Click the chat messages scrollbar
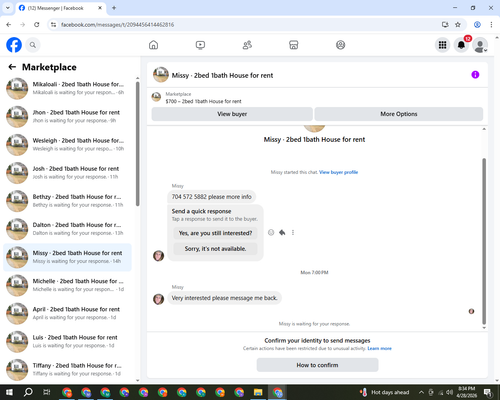The height and width of the screenshot is (400, 500). pos(484,241)
